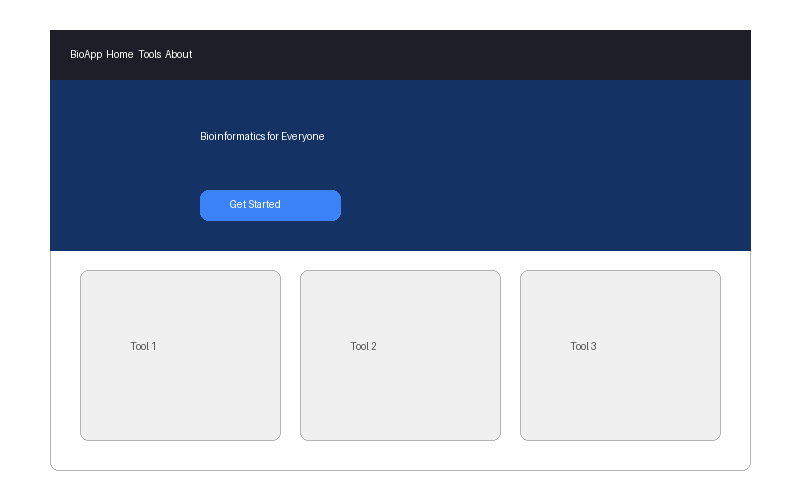Click the 'Get Started' text inside button
The height and width of the screenshot is (500, 800).
[x=255, y=205]
